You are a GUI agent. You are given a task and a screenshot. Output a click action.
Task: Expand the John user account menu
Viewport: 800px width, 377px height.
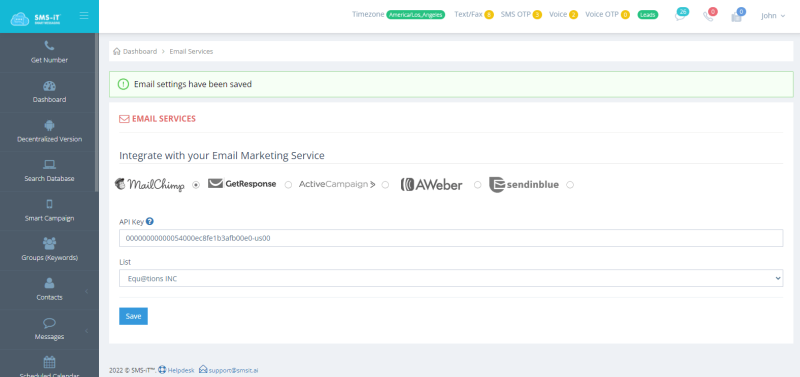click(772, 16)
